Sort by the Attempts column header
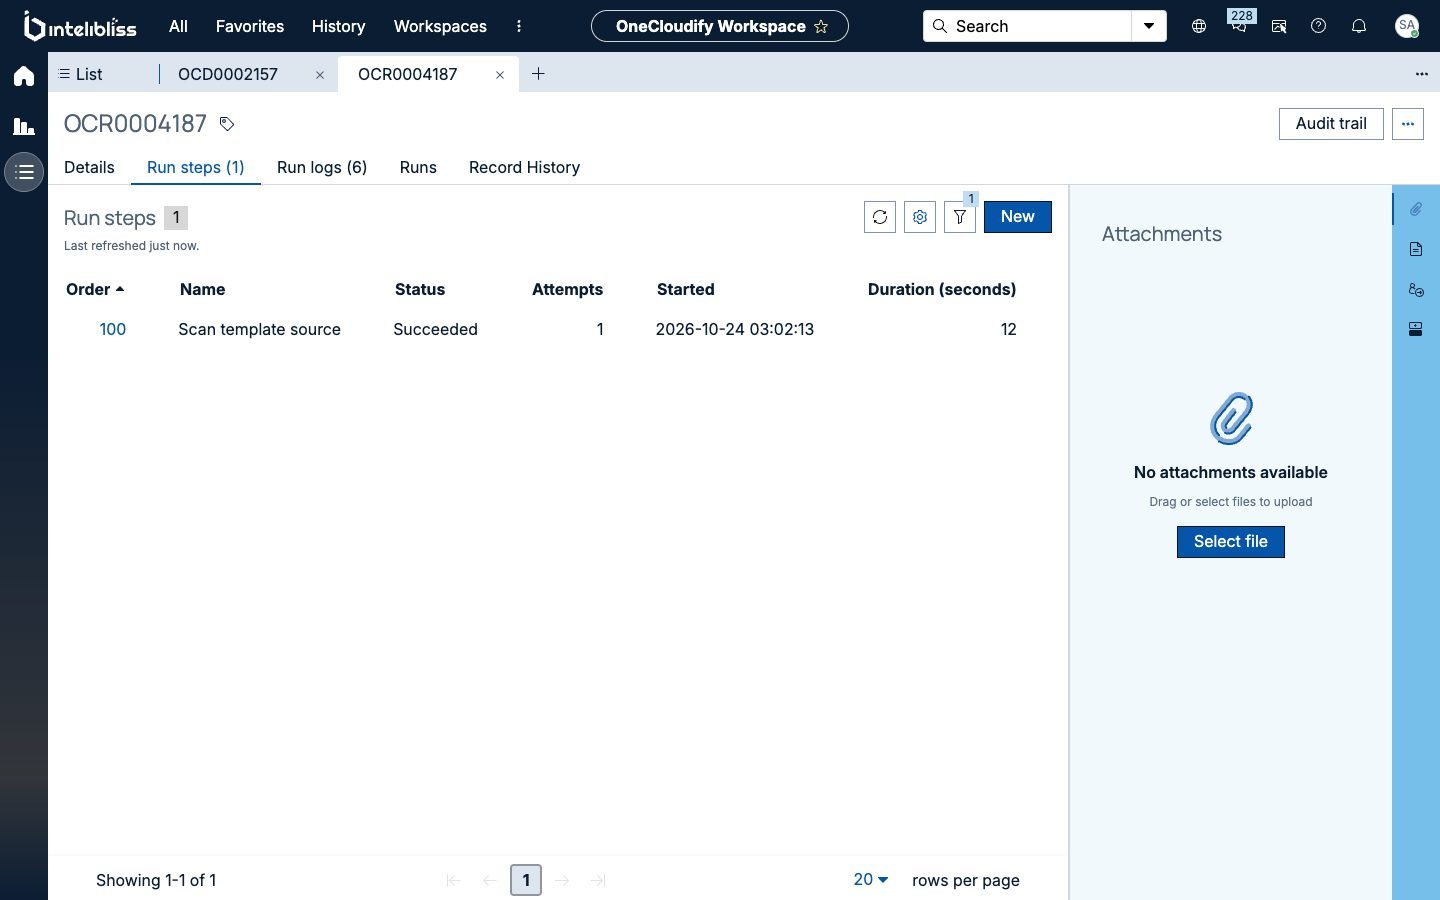Screen dimensions: 1440x900 click(567, 289)
